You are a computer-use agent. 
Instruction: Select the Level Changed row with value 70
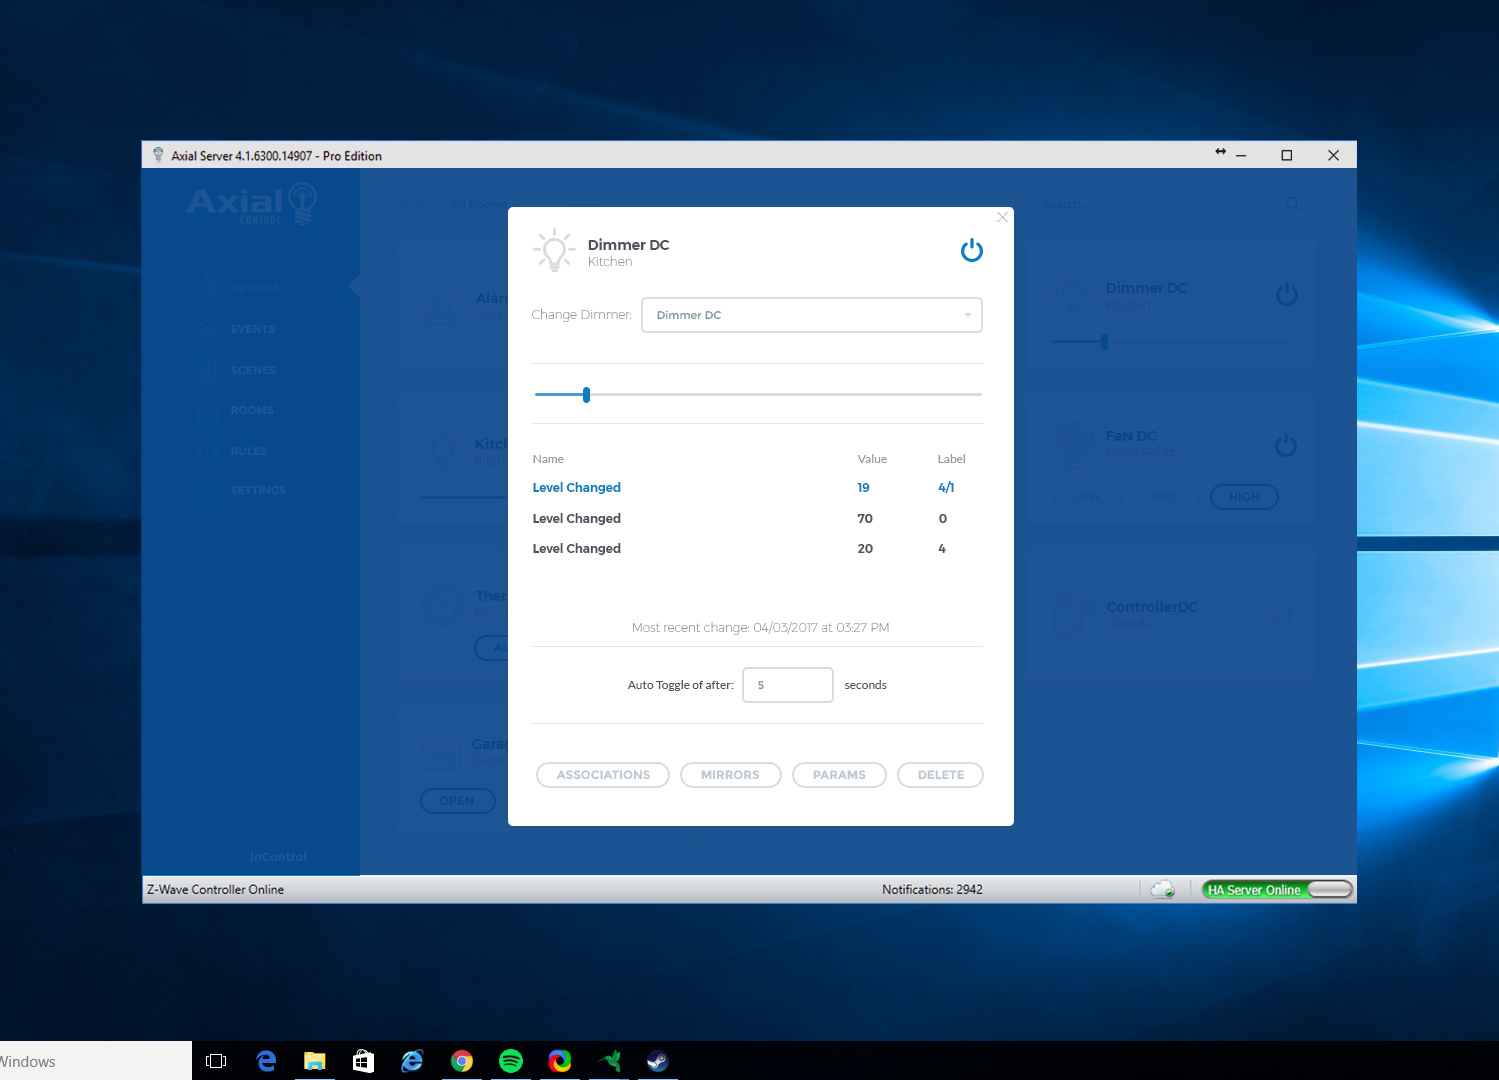[x=576, y=519]
